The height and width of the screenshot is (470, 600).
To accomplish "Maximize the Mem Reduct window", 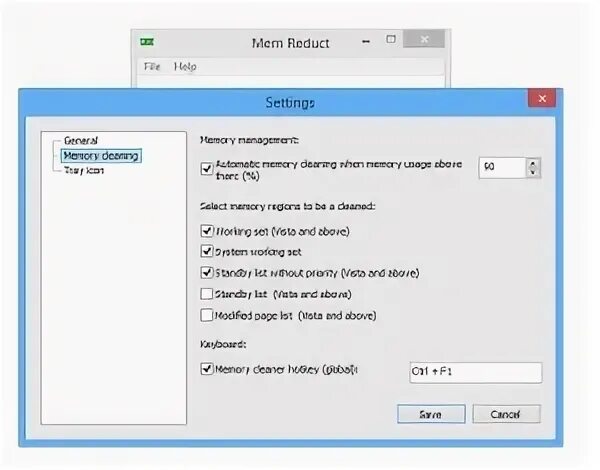I will (x=391, y=39).
